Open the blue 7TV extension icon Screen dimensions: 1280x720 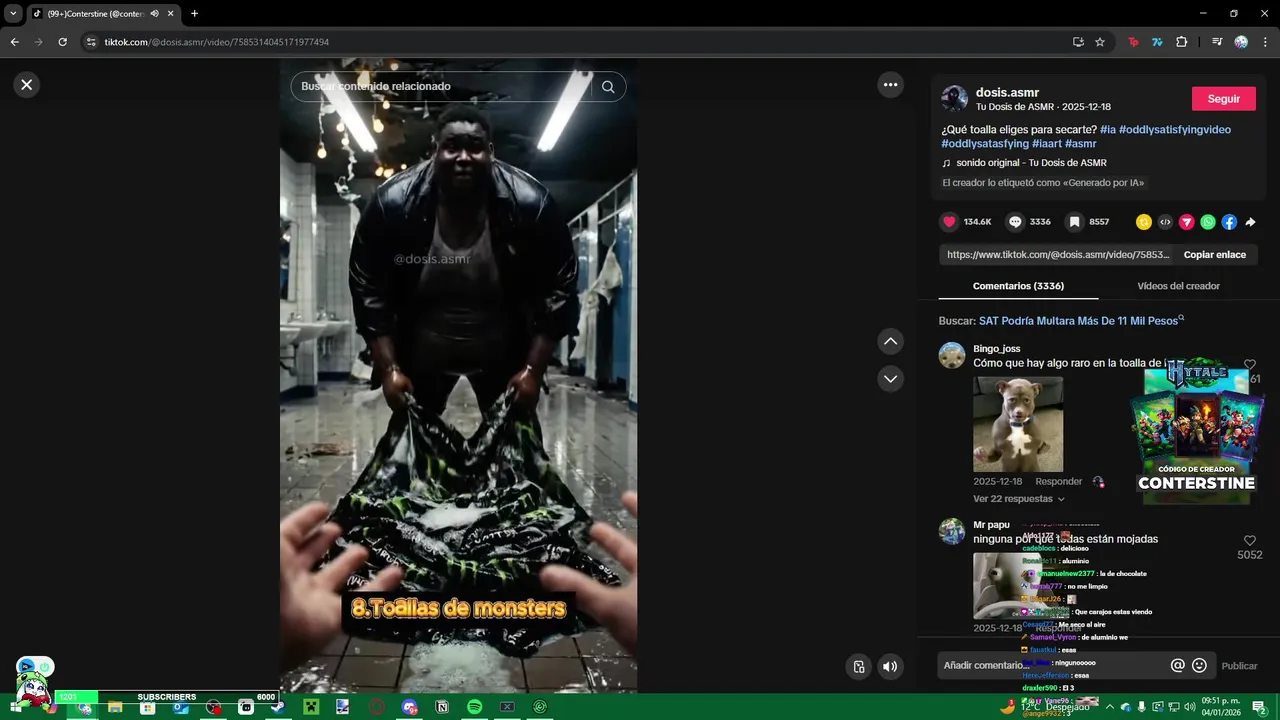1157,42
